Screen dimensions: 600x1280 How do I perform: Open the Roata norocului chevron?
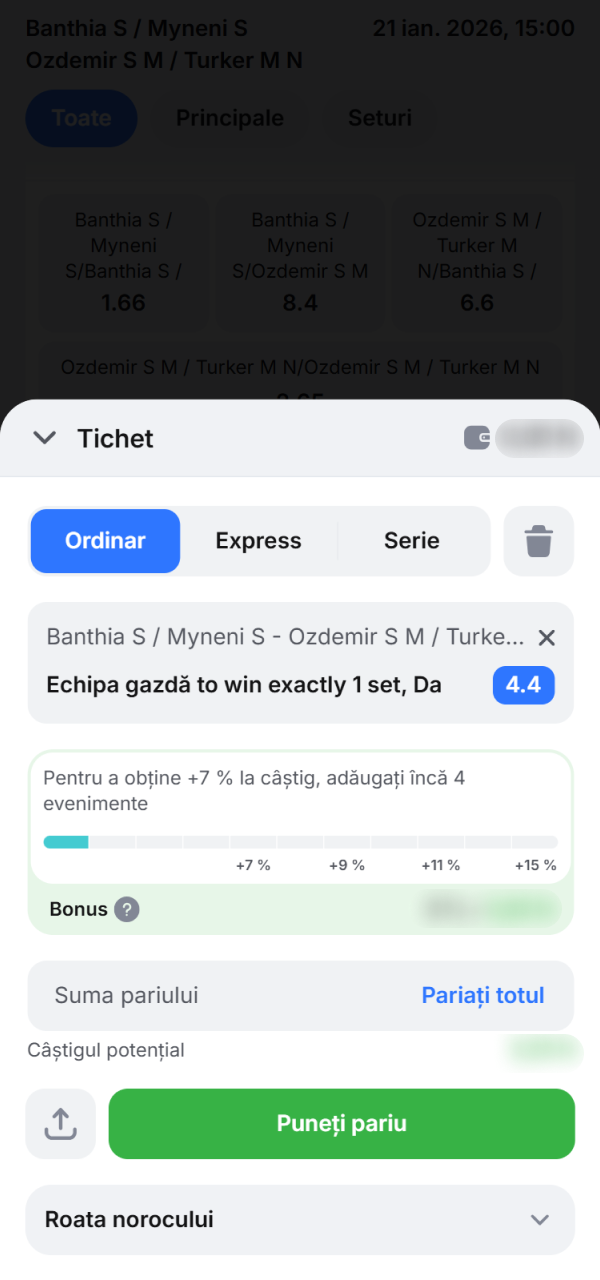coord(540,1220)
